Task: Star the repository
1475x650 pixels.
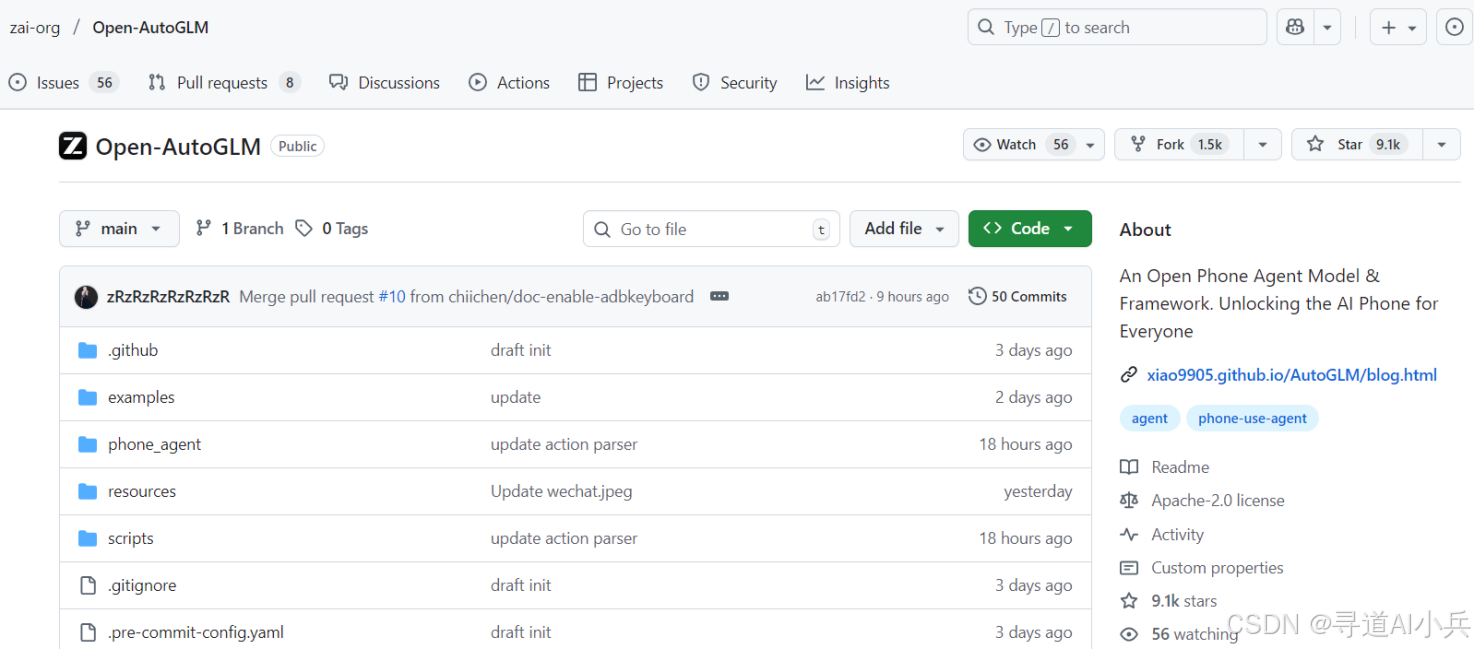Action: tap(1357, 145)
